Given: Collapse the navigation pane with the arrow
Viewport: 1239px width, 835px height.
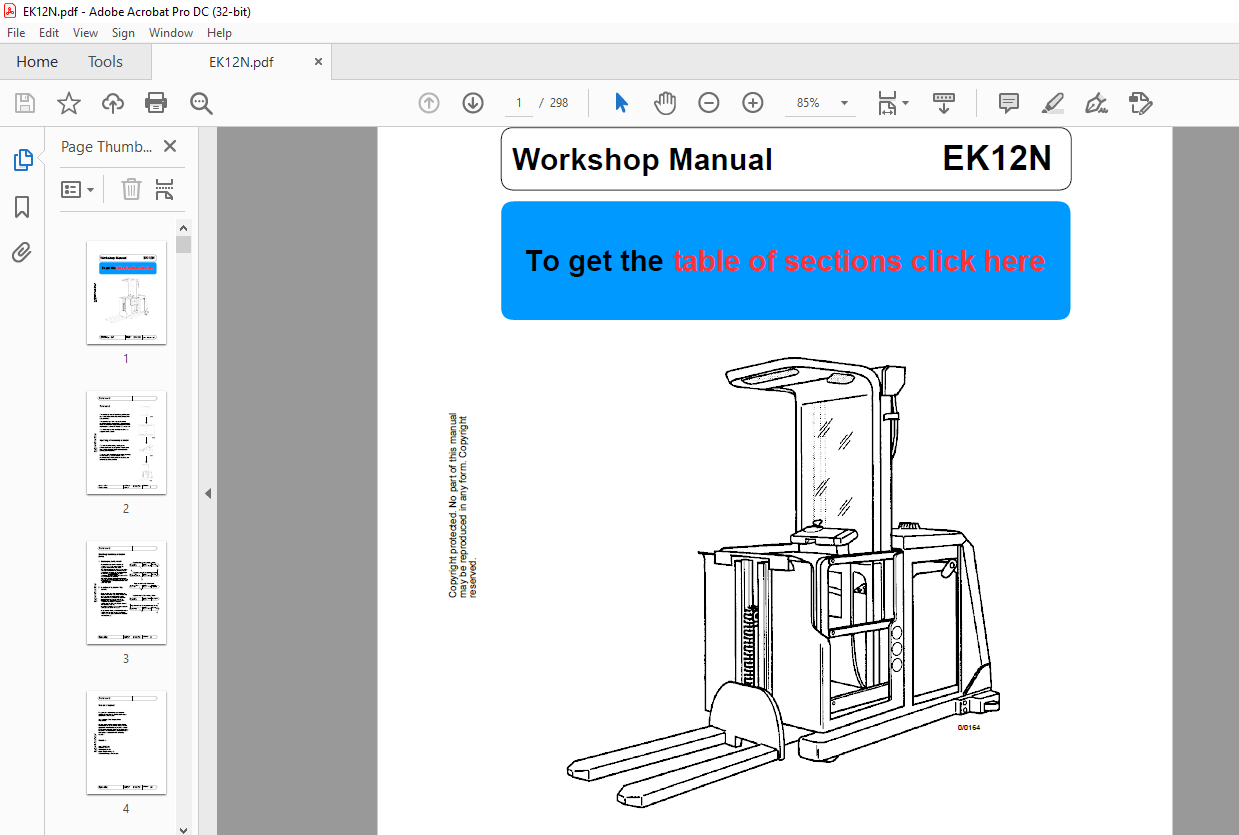Looking at the screenshot, I should click(x=207, y=493).
